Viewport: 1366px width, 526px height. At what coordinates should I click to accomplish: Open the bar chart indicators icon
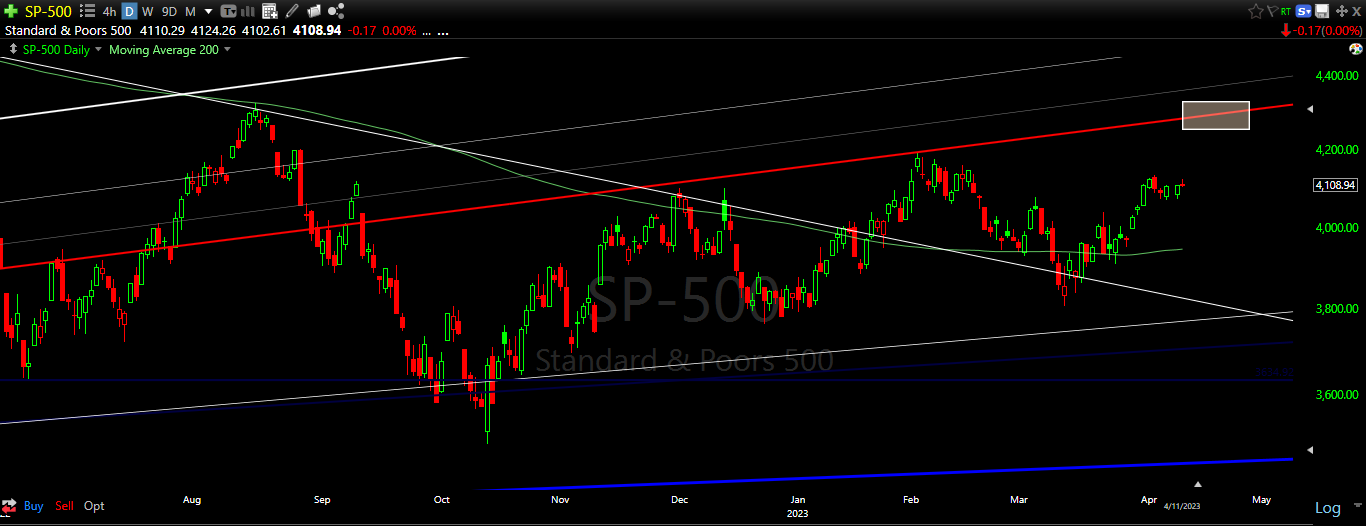247,11
